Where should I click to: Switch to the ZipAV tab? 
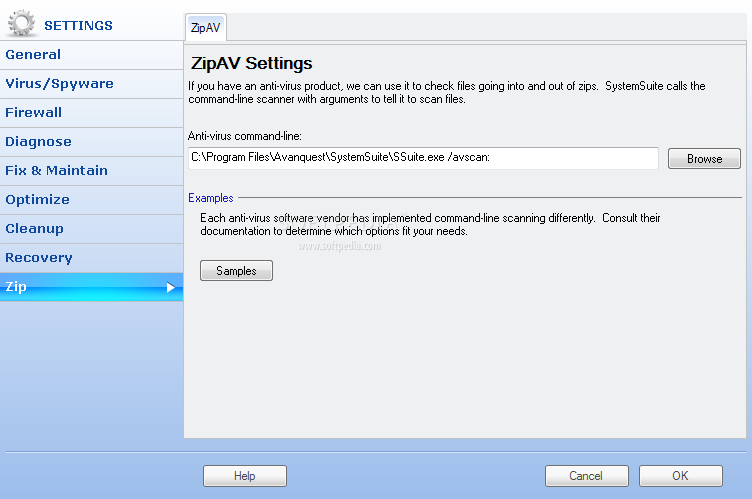coord(205,28)
